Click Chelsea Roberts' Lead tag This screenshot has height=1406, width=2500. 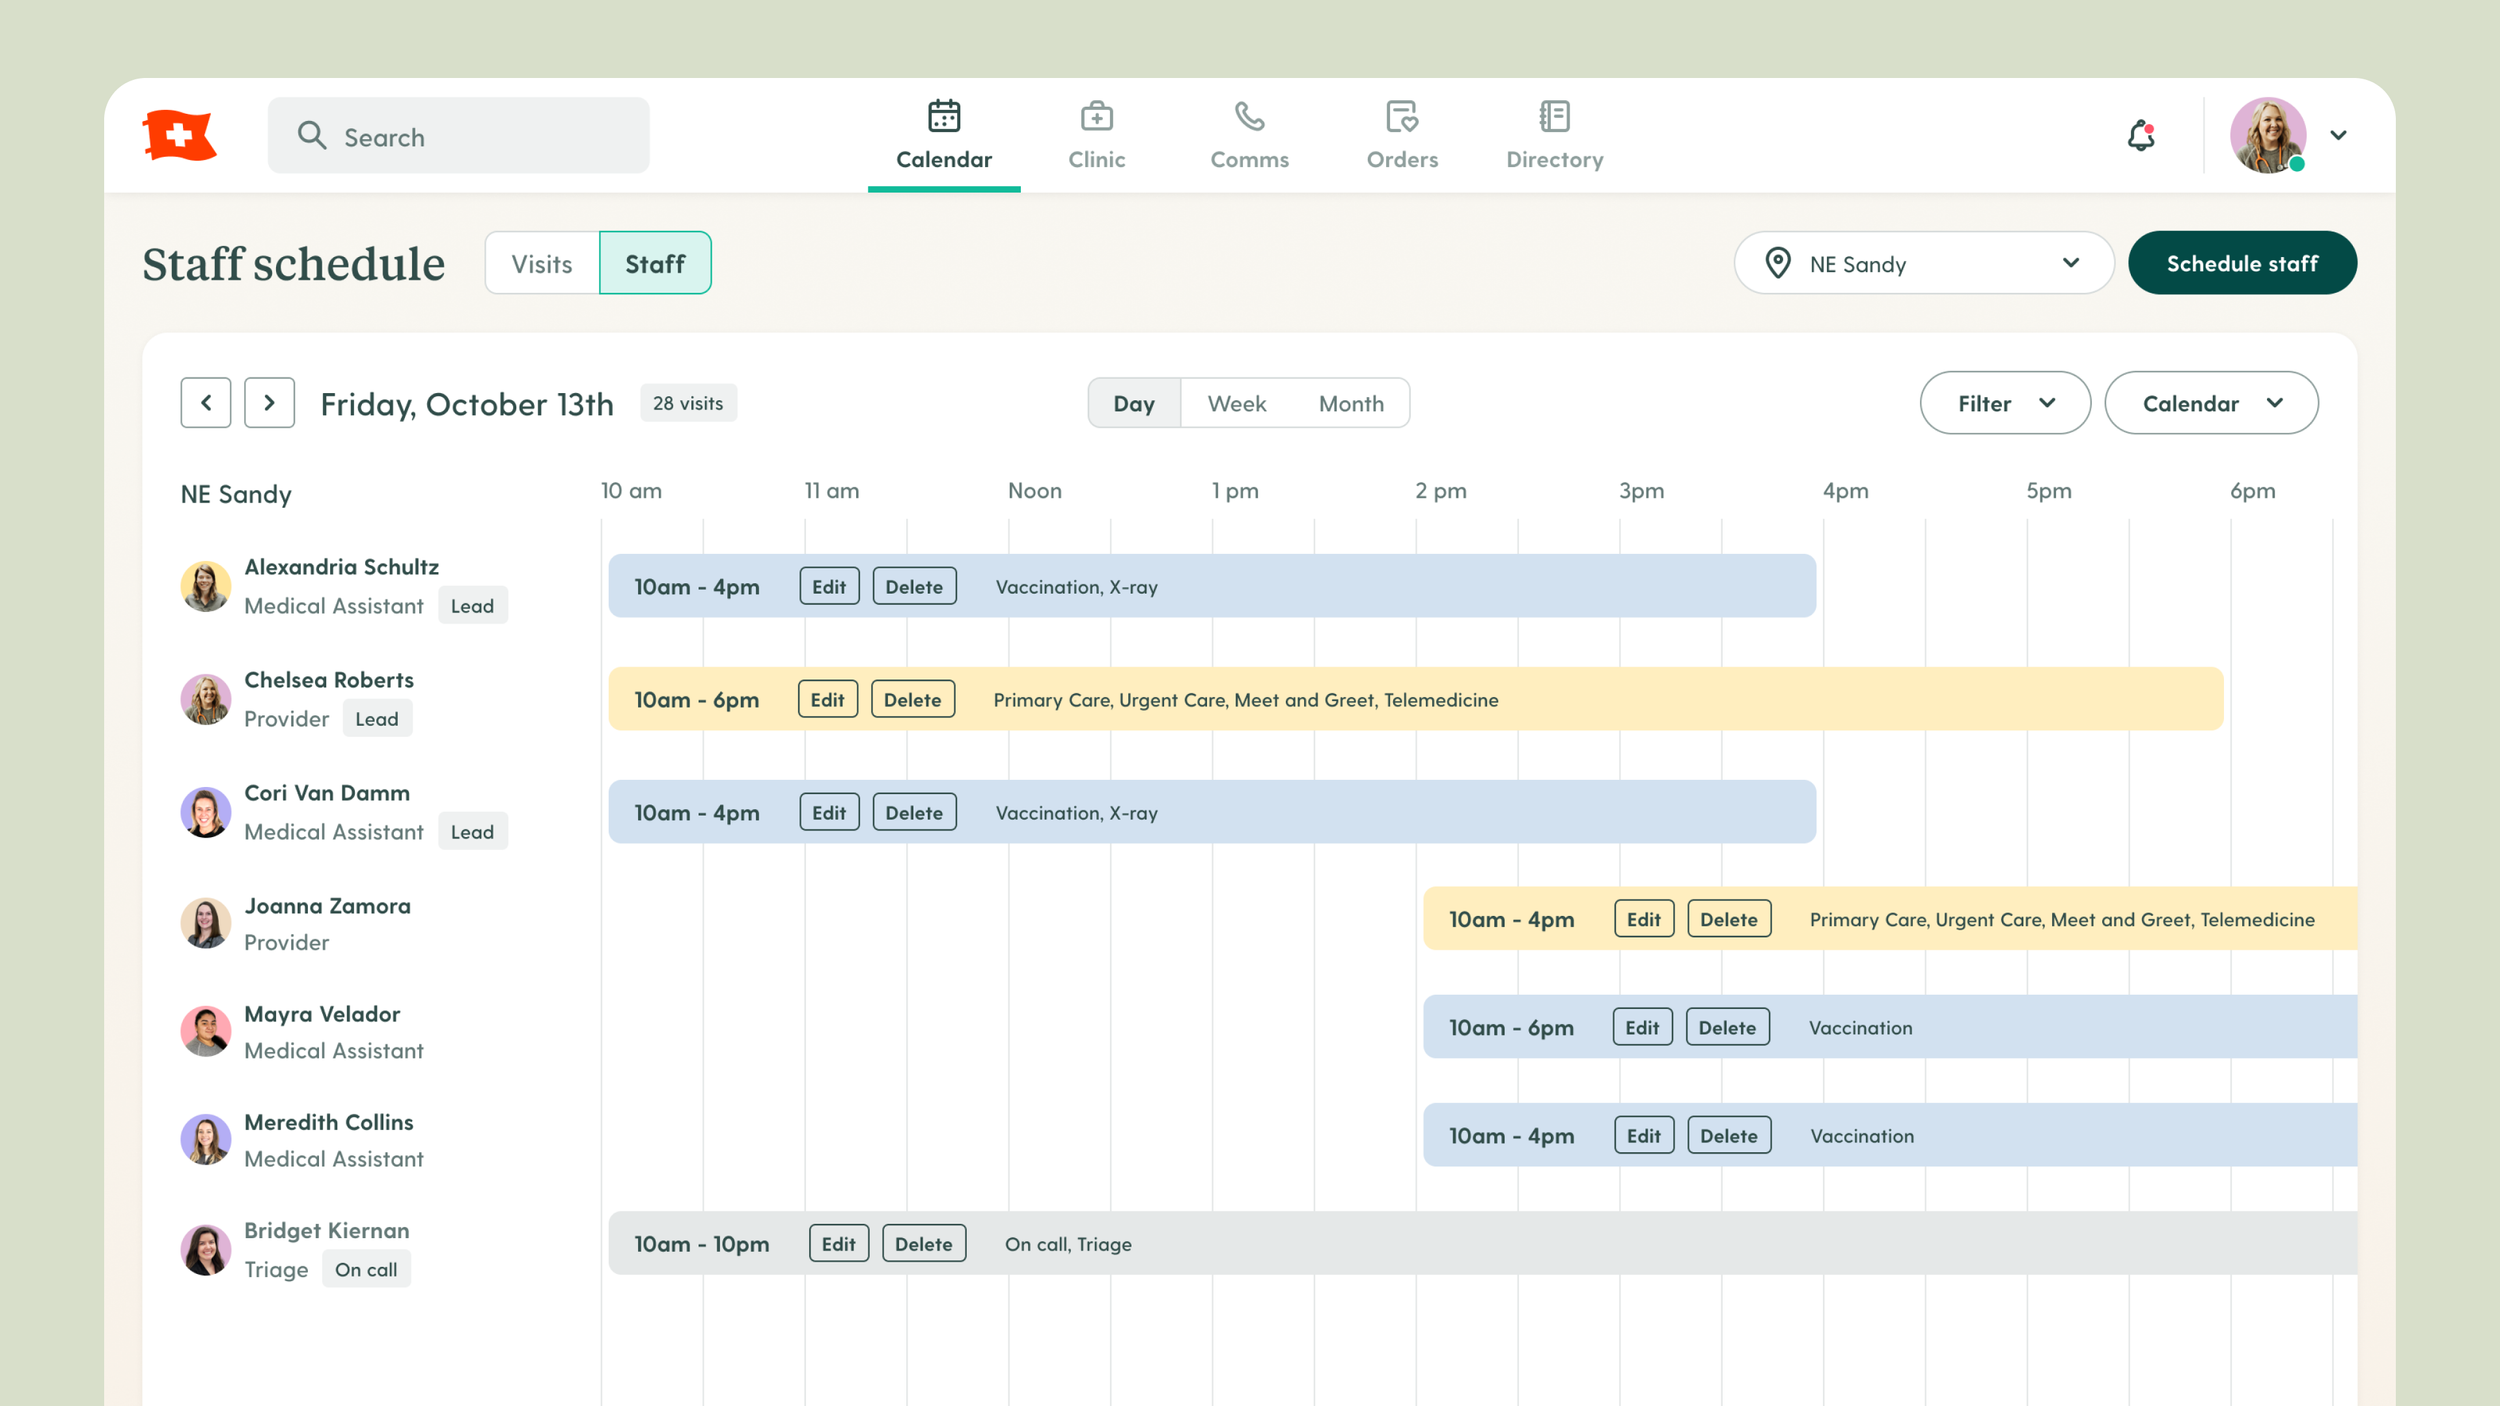[x=377, y=718]
